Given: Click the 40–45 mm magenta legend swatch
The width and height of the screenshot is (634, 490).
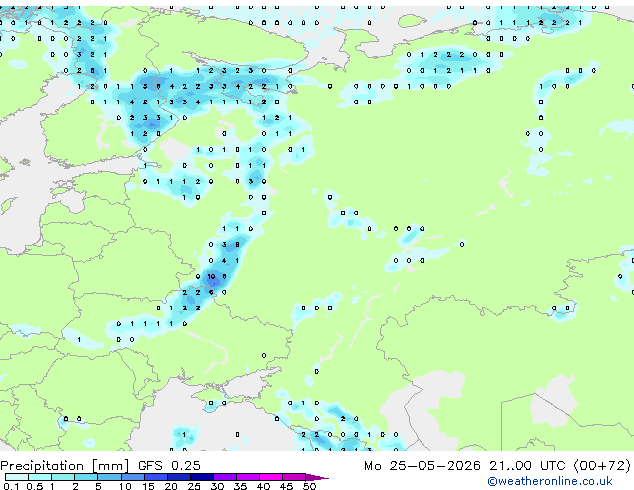Looking at the screenshot, I should coord(271,477).
